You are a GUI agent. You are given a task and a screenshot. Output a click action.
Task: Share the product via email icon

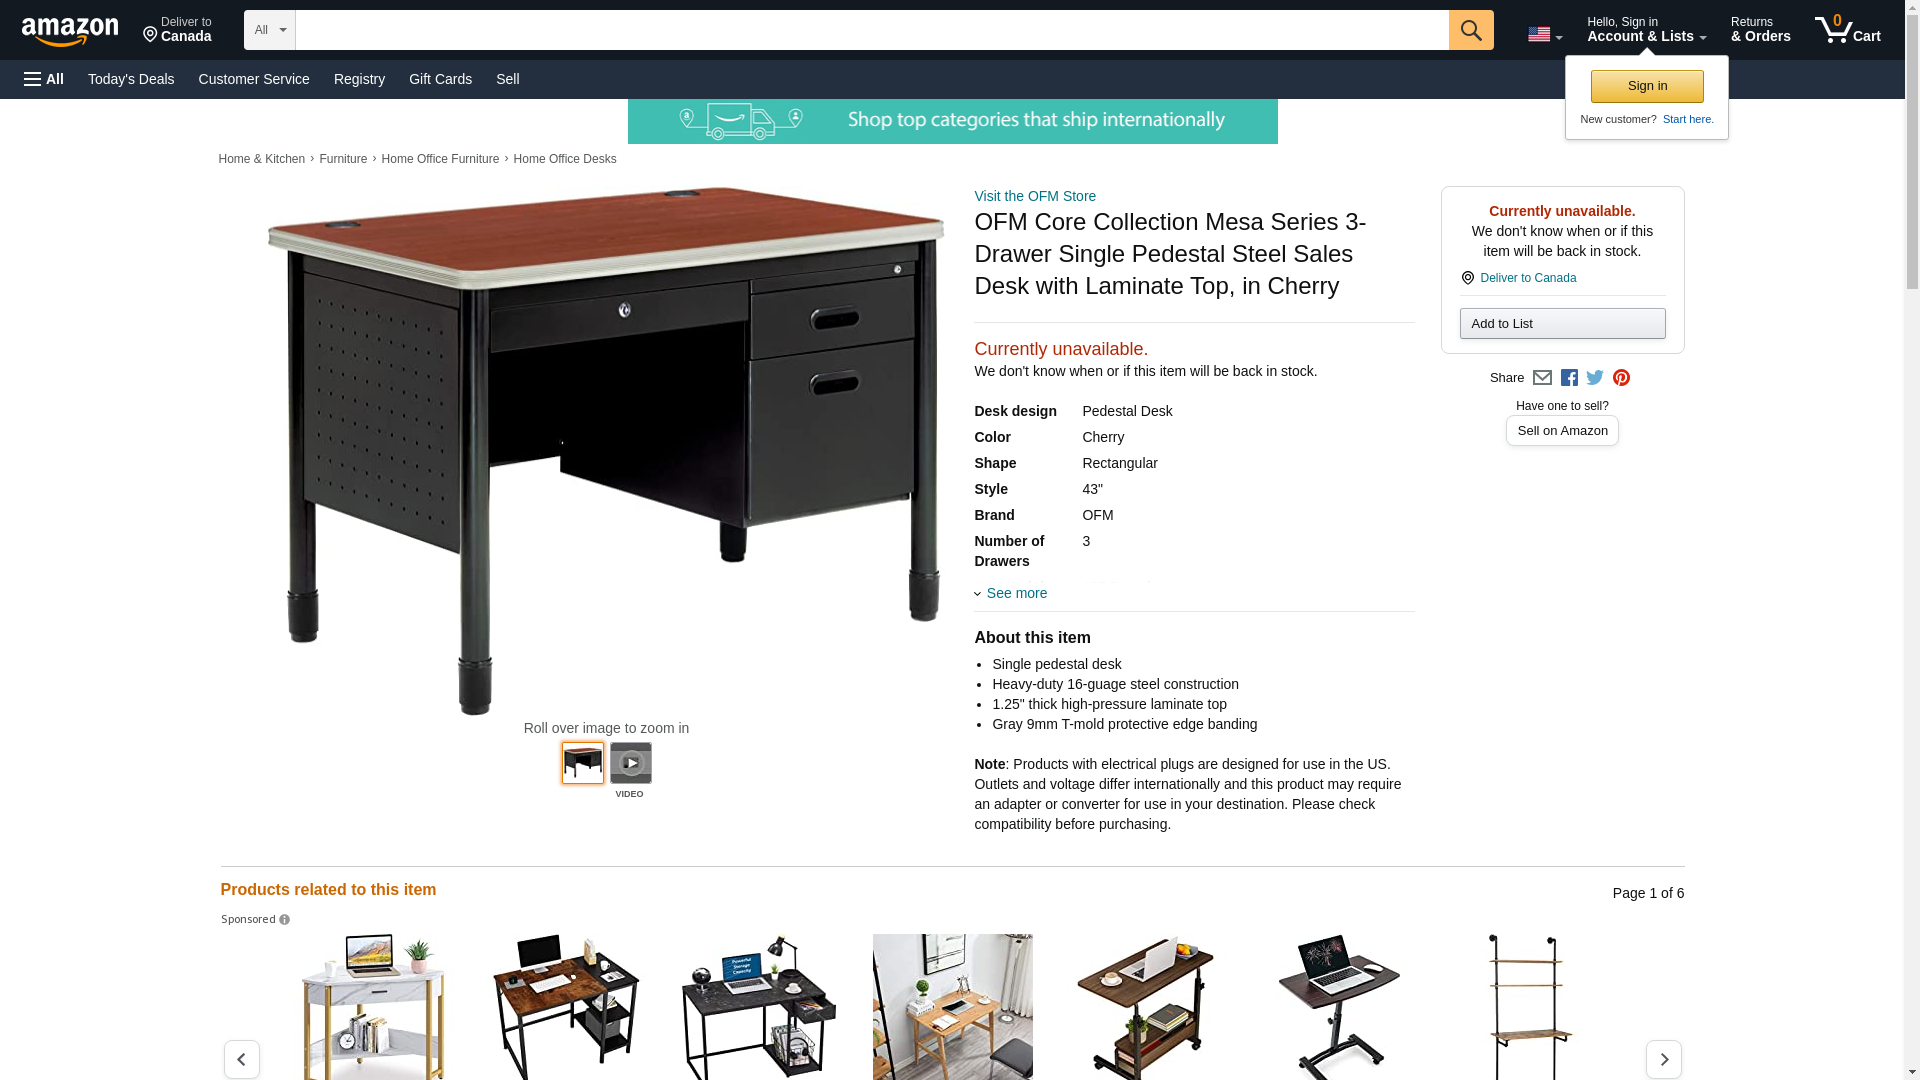(x=1542, y=378)
